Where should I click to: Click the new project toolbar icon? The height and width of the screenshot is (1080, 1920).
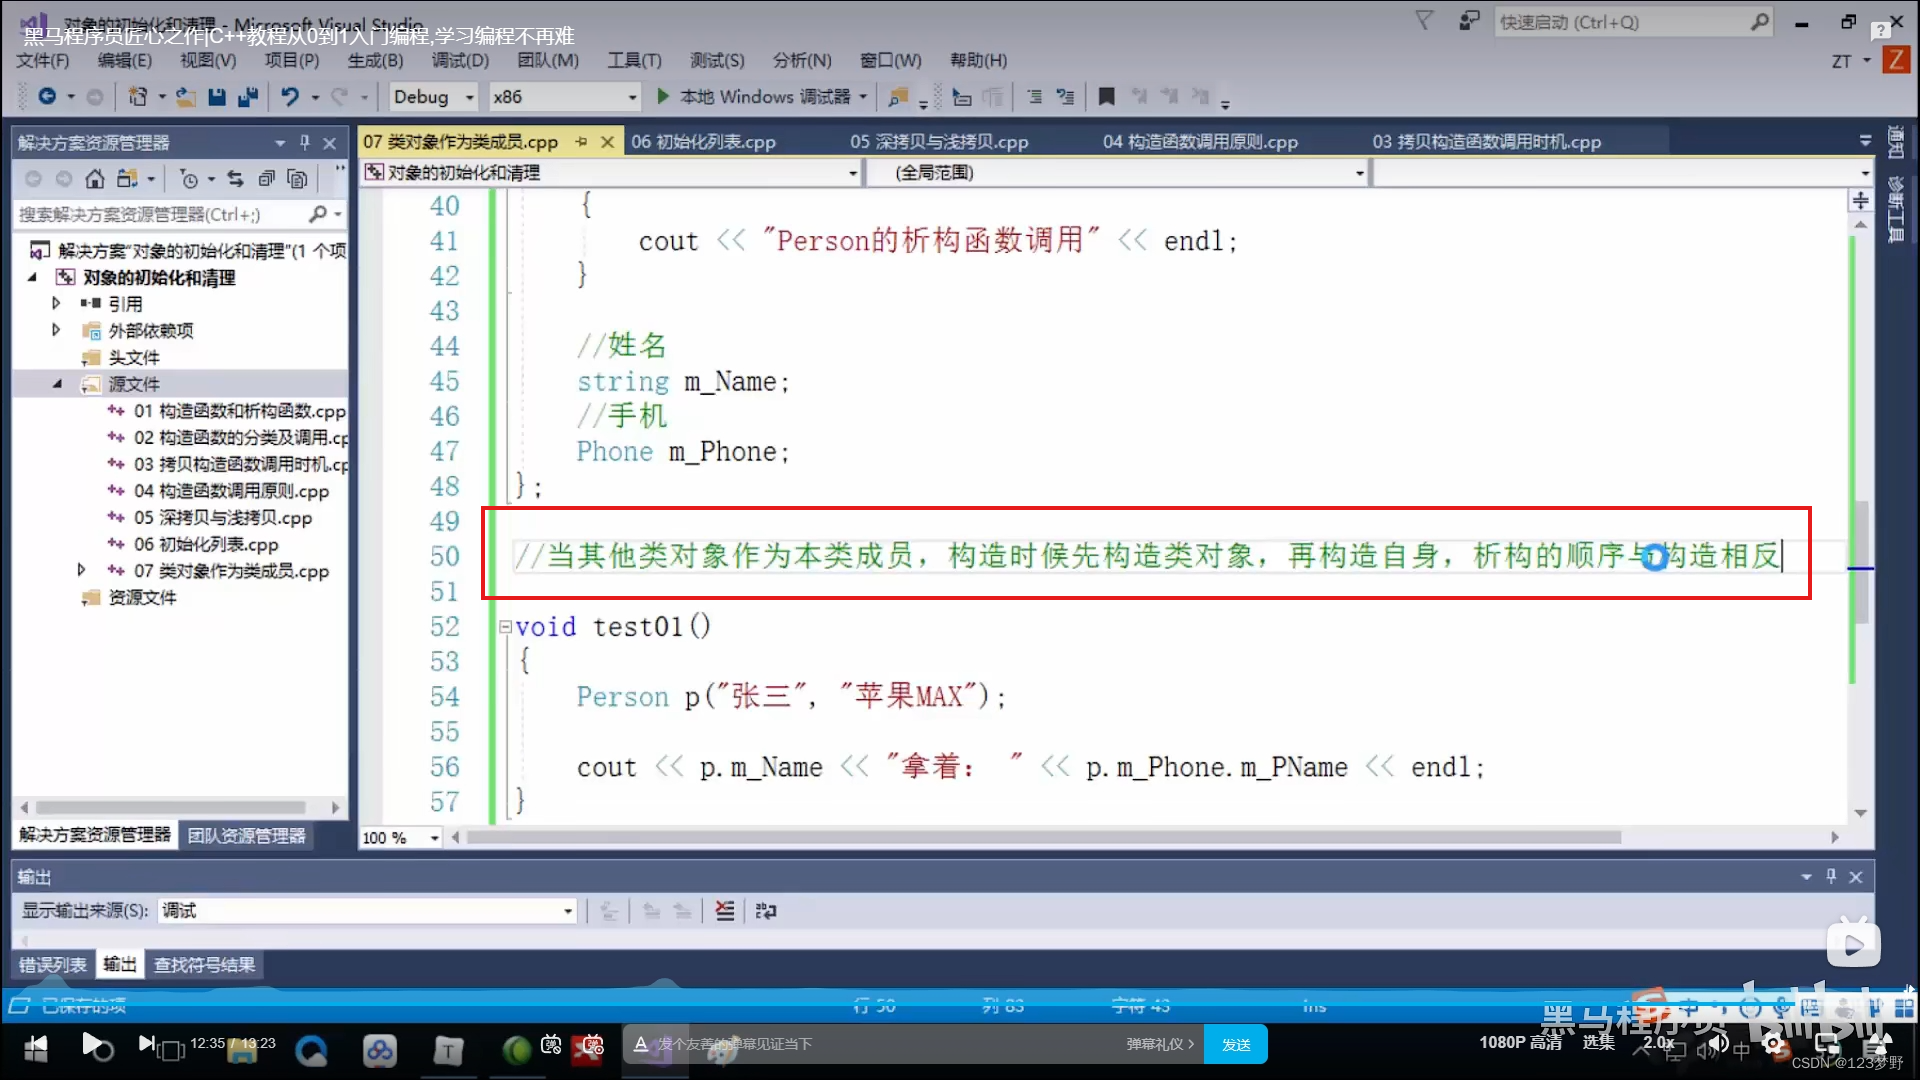click(138, 96)
